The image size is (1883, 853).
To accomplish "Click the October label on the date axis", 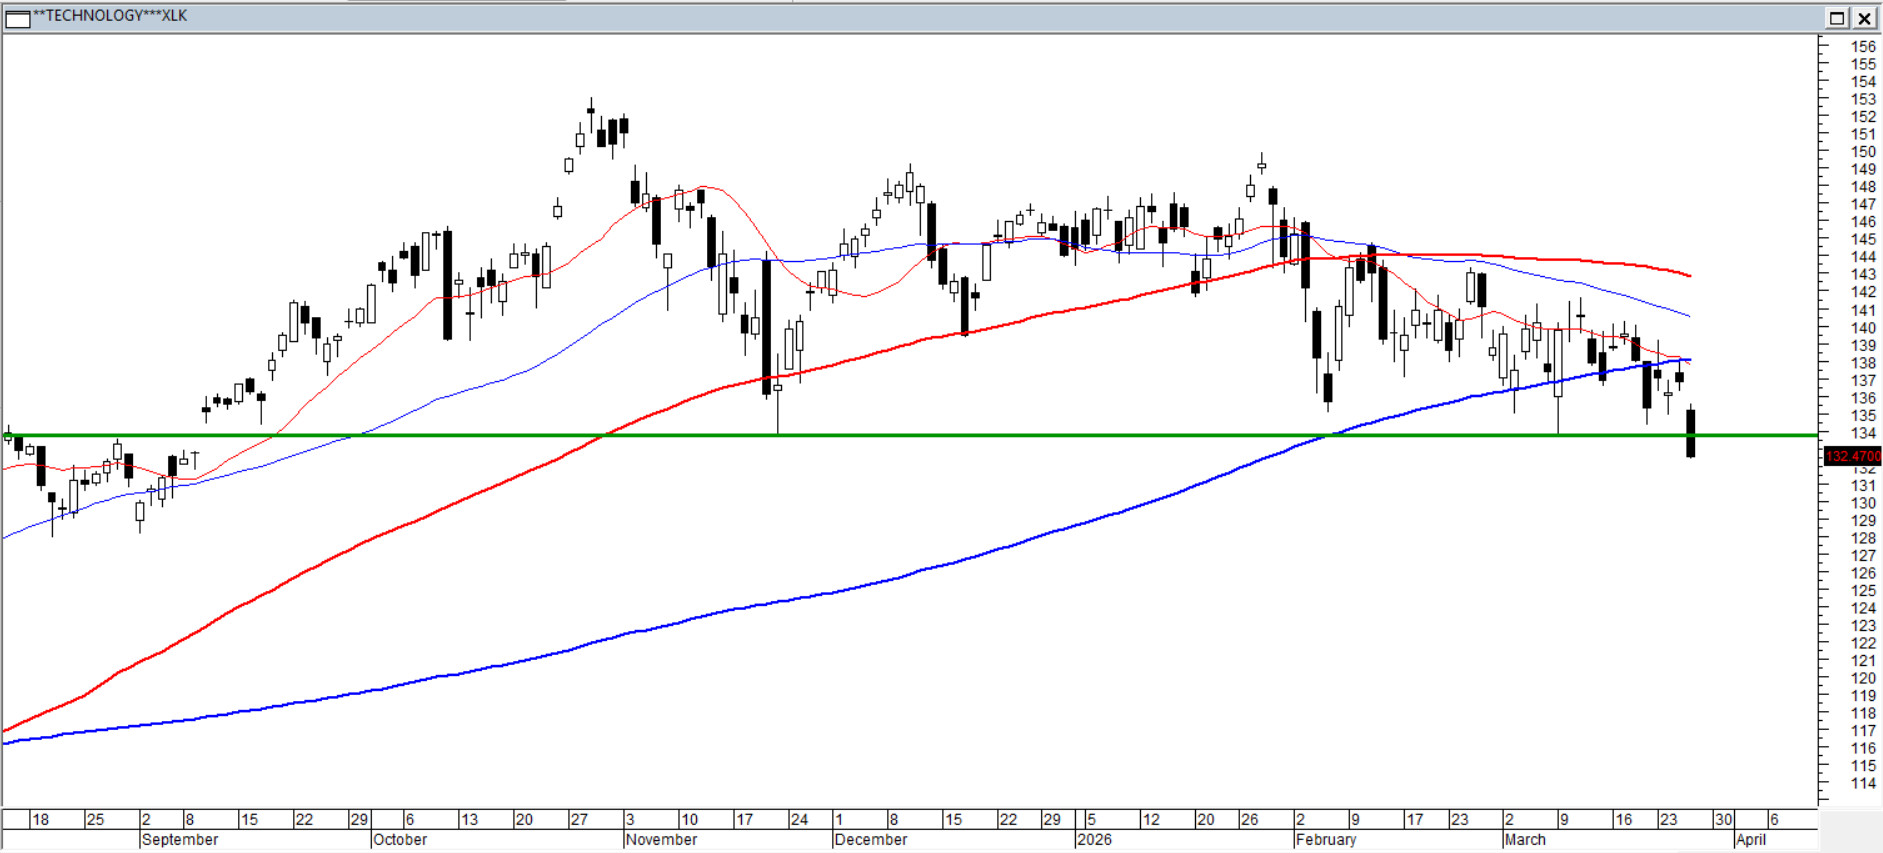I will [400, 840].
